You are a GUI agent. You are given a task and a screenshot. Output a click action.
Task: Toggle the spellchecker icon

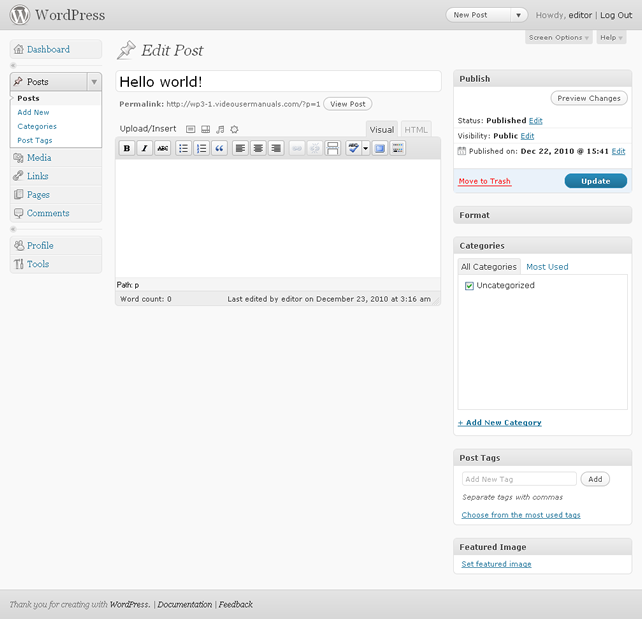point(353,148)
